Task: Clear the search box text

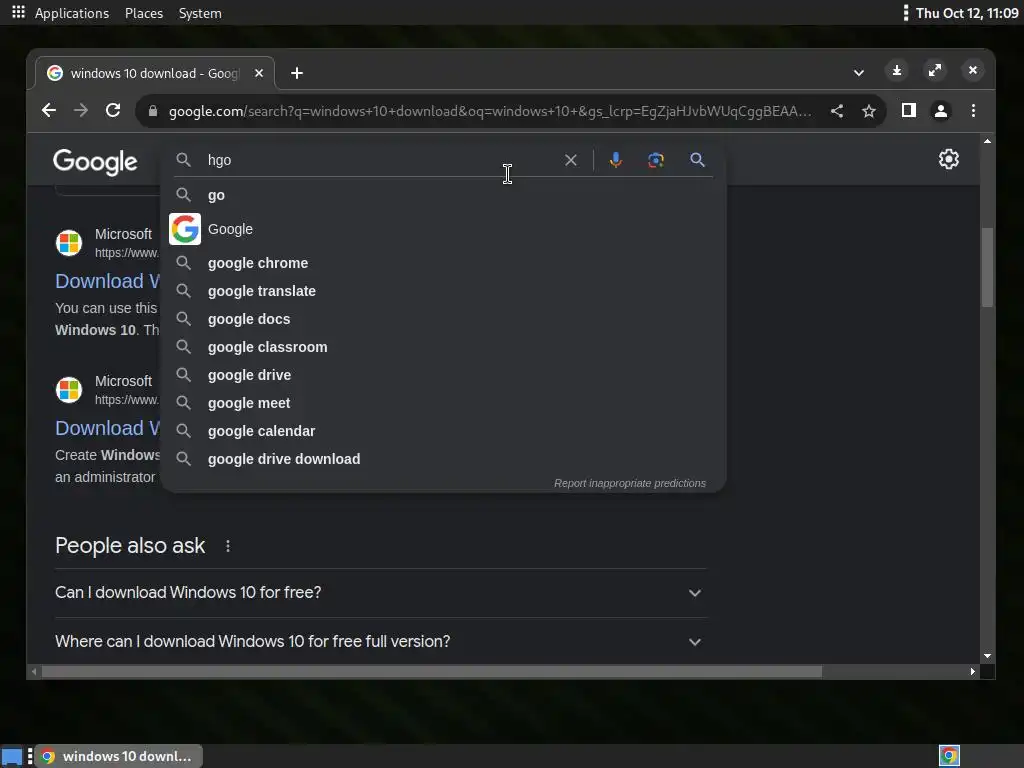Action: click(x=571, y=160)
